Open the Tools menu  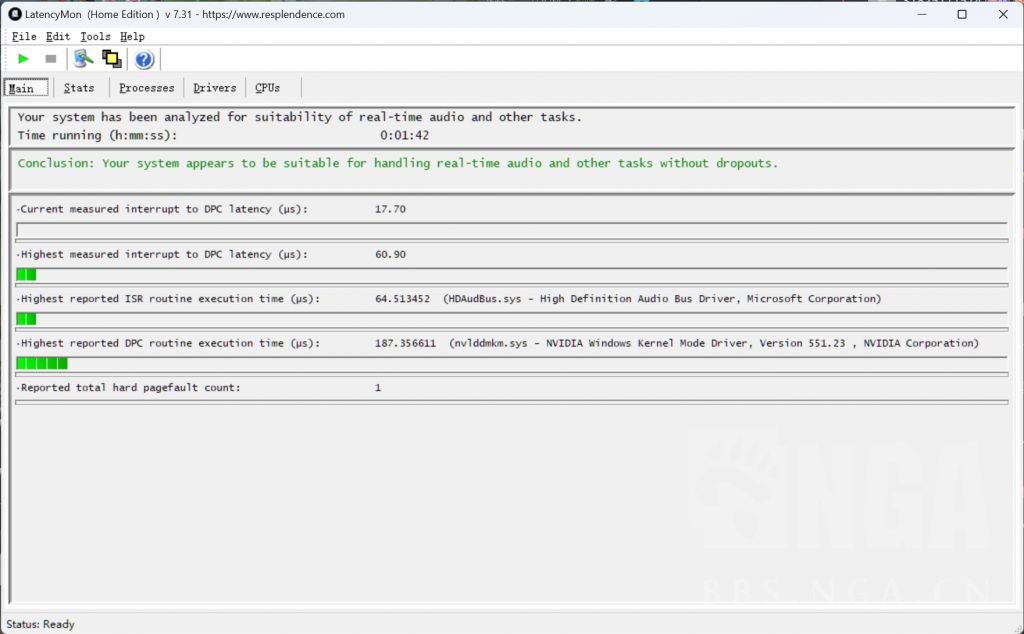coord(95,37)
